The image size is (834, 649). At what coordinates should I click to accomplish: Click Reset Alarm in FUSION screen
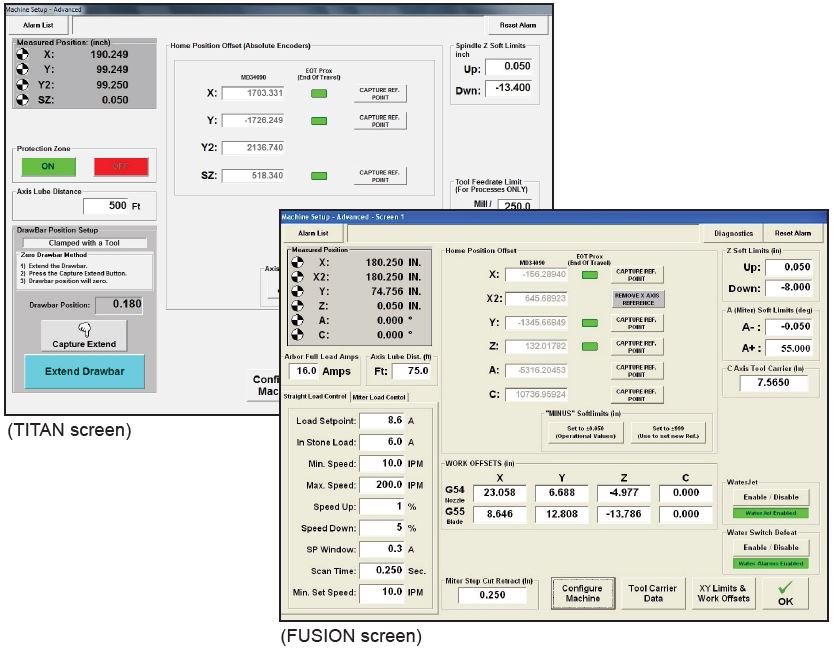click(793, 233)
